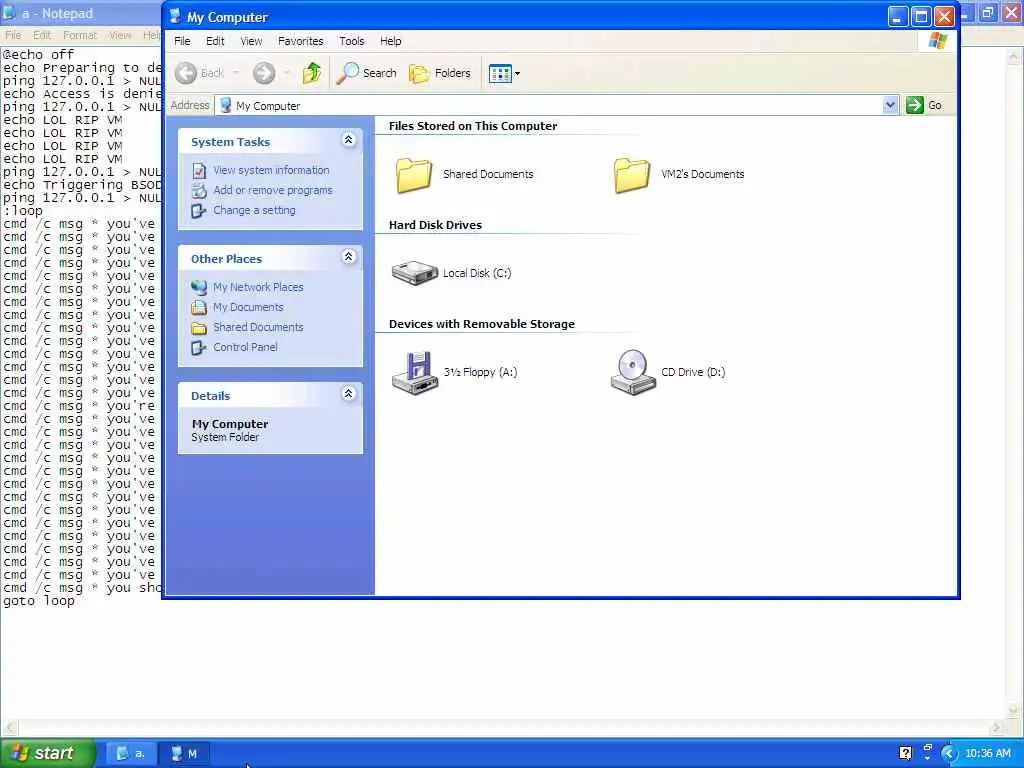Click the Windows flag logo icon
The height and width of the screenshot is (768, 1024).
937,40
